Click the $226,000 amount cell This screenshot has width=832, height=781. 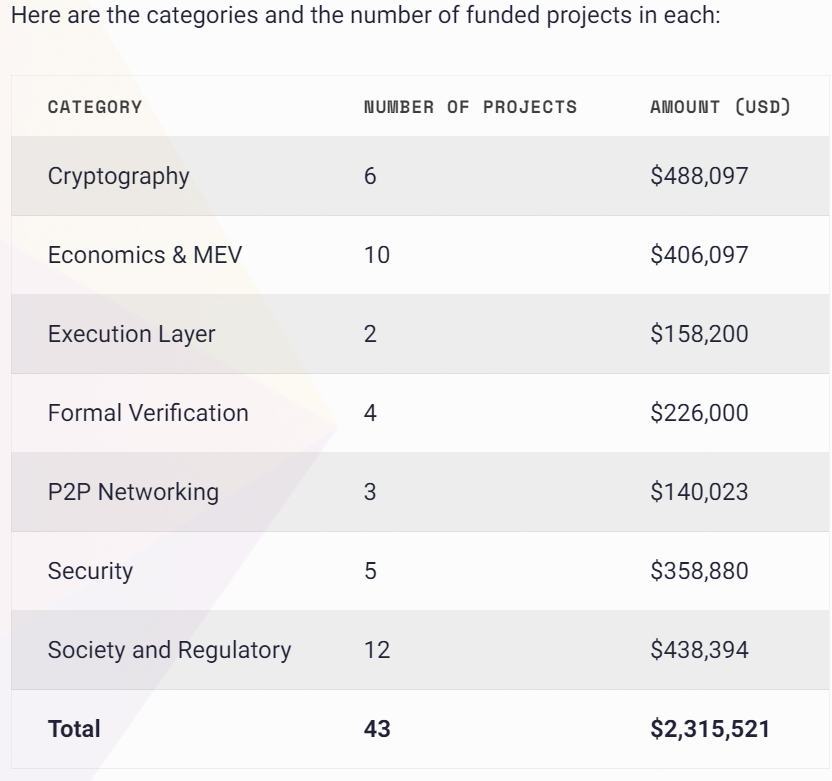tap(699, 413)
